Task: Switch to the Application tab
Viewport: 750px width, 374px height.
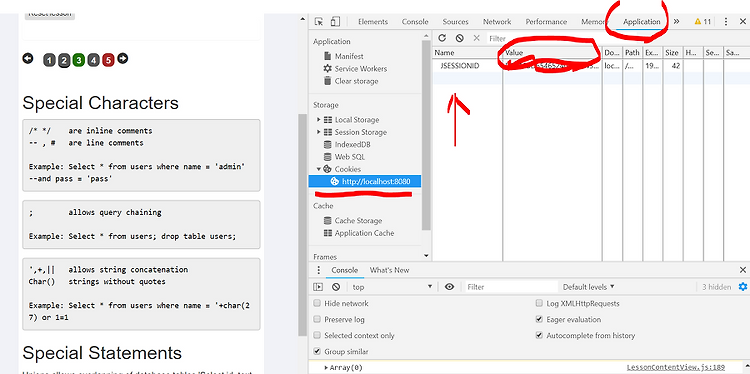Action: point(641,22)
